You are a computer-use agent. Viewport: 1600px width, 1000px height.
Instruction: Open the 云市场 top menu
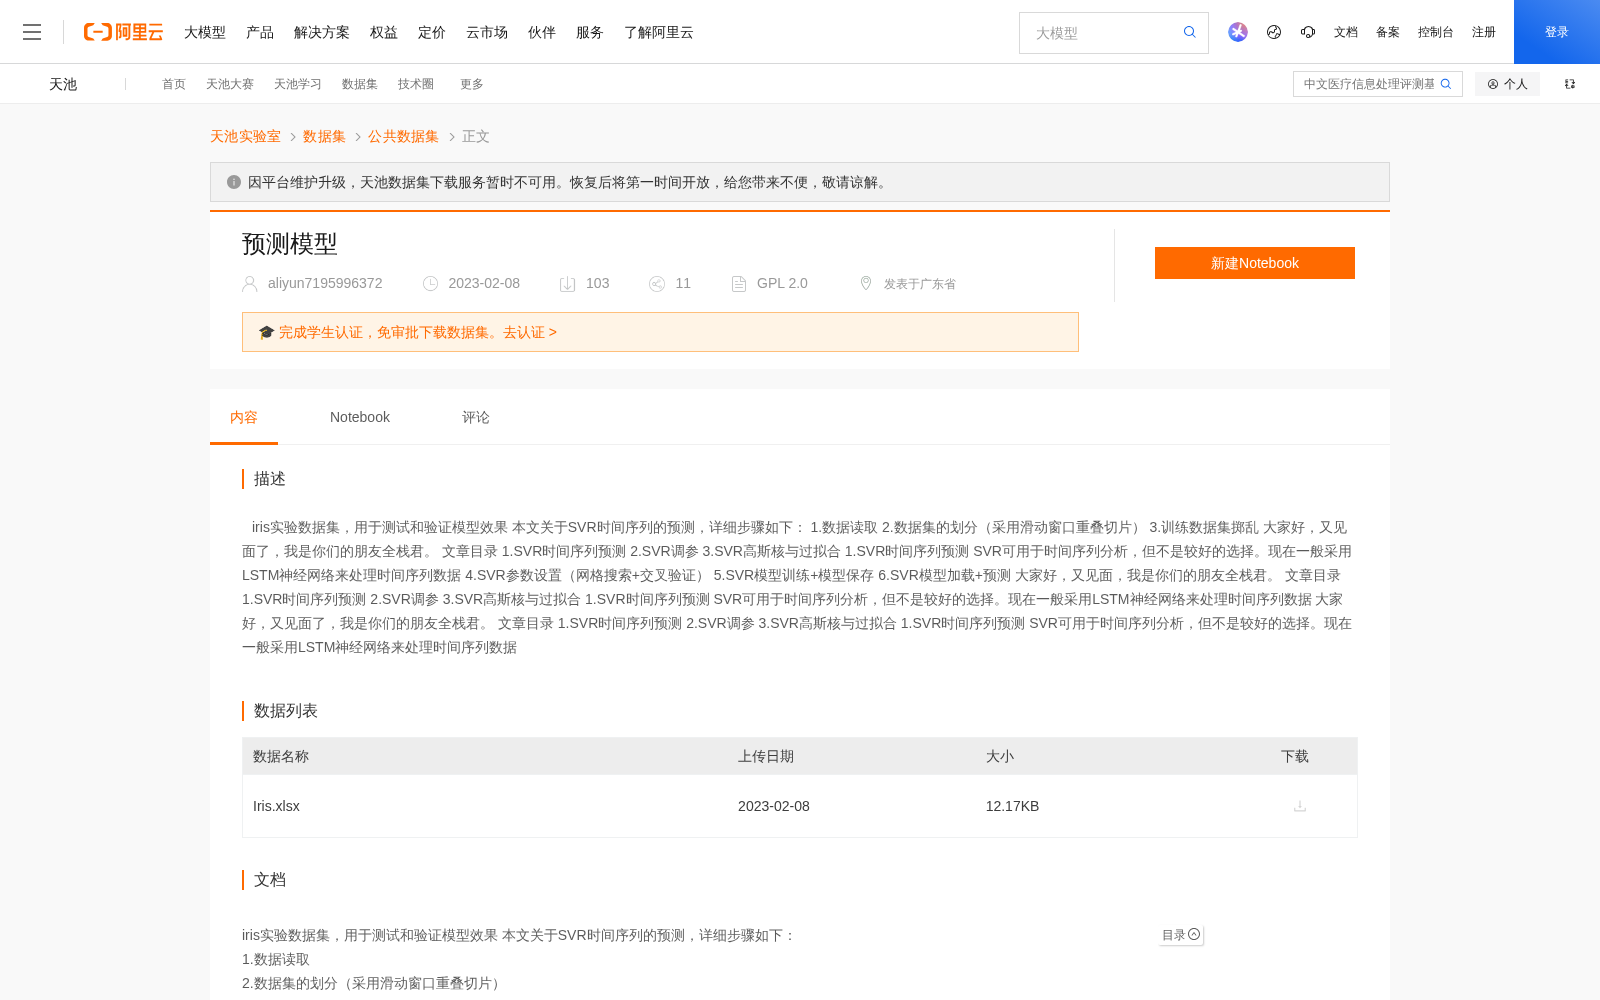pos(487,32)
